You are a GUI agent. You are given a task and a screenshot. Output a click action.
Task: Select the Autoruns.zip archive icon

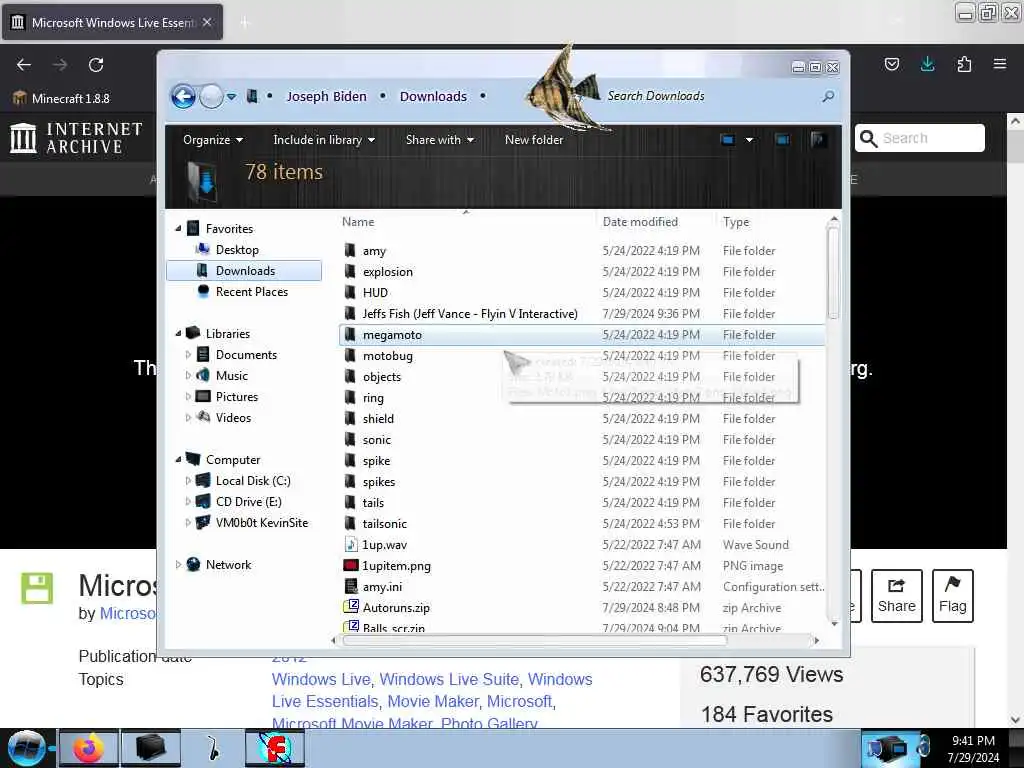click(x=351, y=607)
